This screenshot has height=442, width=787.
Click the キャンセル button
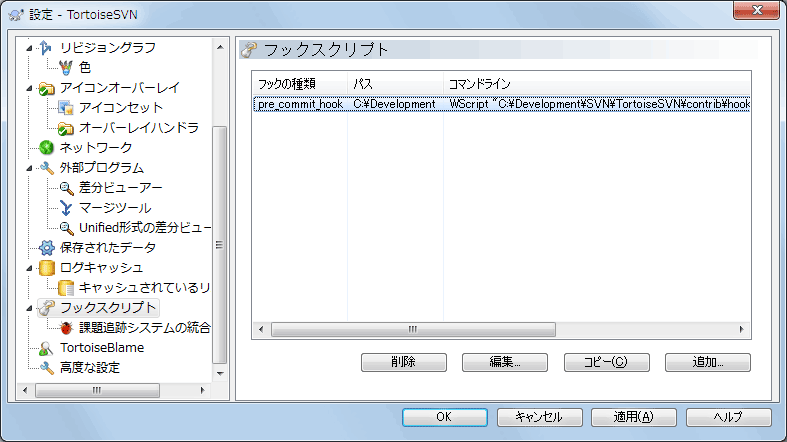click(540, 417)
